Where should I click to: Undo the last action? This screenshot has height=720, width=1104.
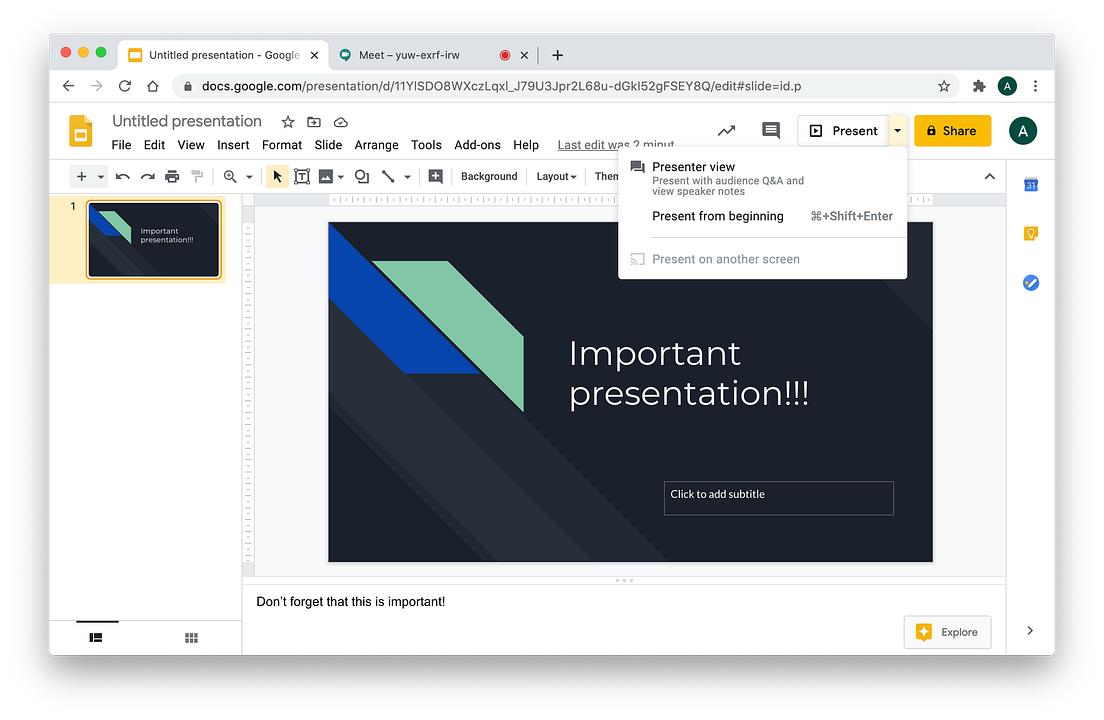121,176
